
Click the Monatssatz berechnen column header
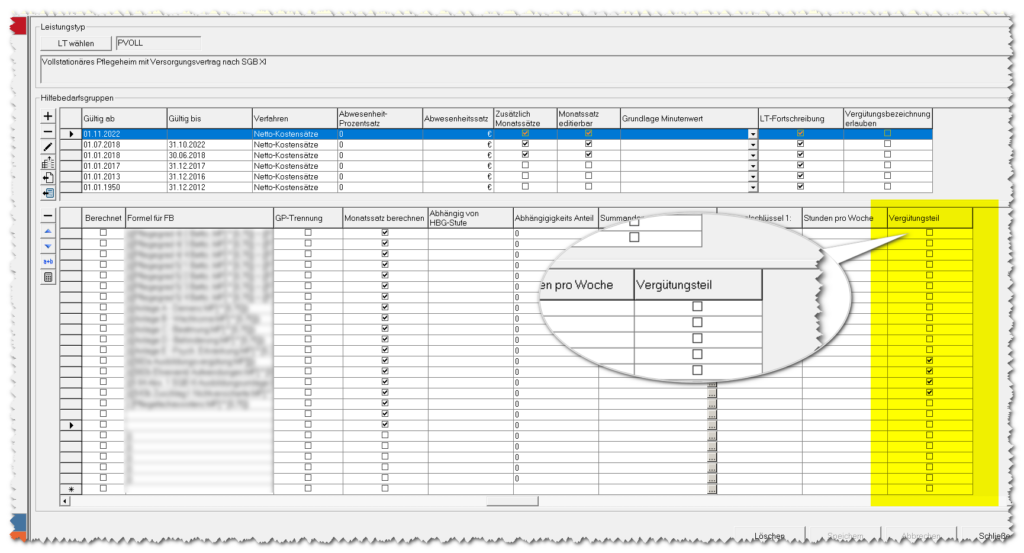[x=385, y=218]
